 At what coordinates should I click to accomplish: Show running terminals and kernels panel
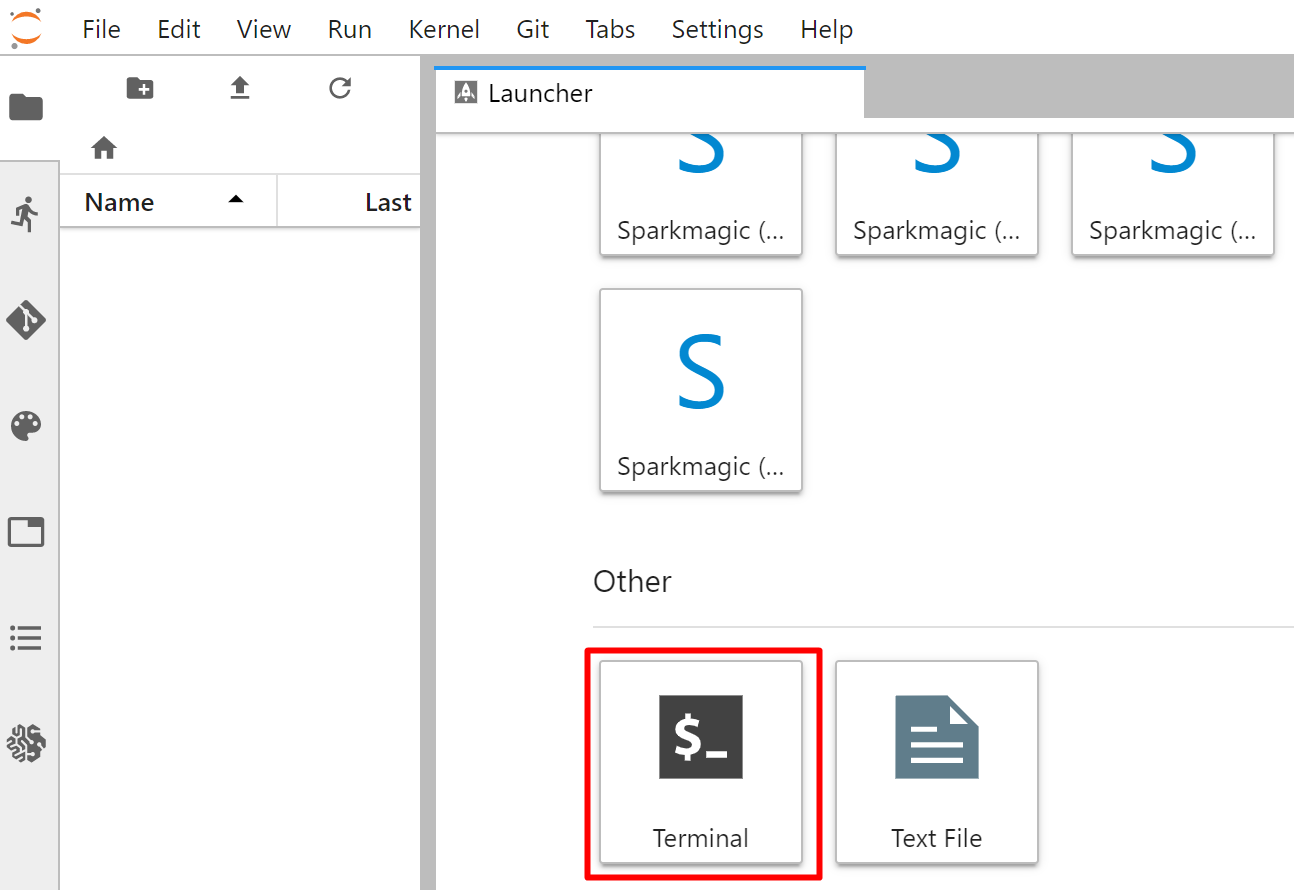(x=26, y=214)
